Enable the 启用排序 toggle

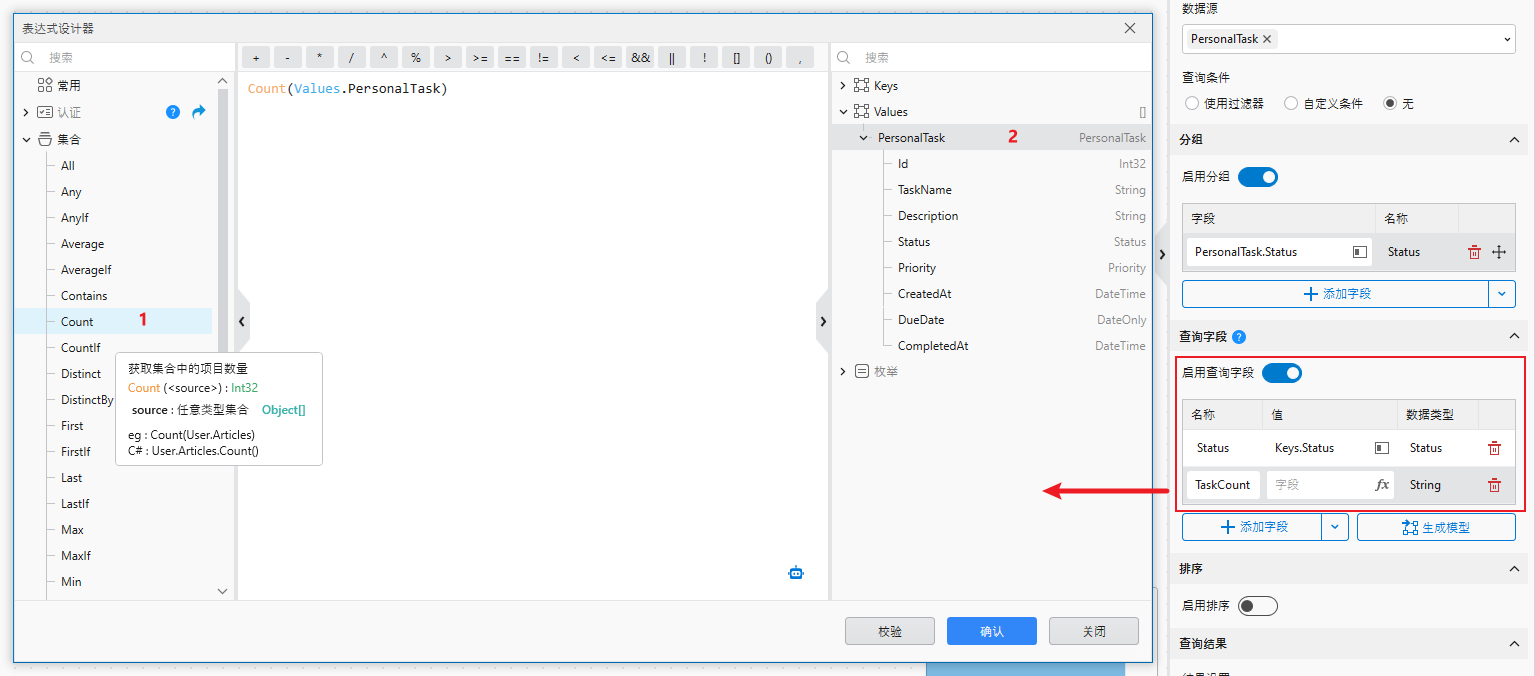pos(1257,605)
